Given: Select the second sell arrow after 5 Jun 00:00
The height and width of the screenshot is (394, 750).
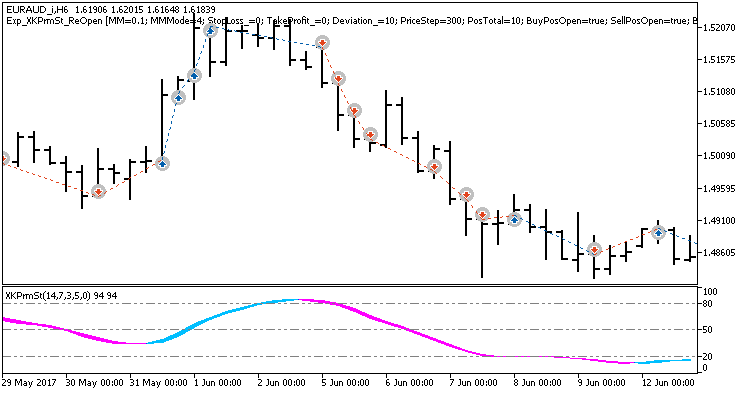Looking at the screenshot, I should click(338, 78).
